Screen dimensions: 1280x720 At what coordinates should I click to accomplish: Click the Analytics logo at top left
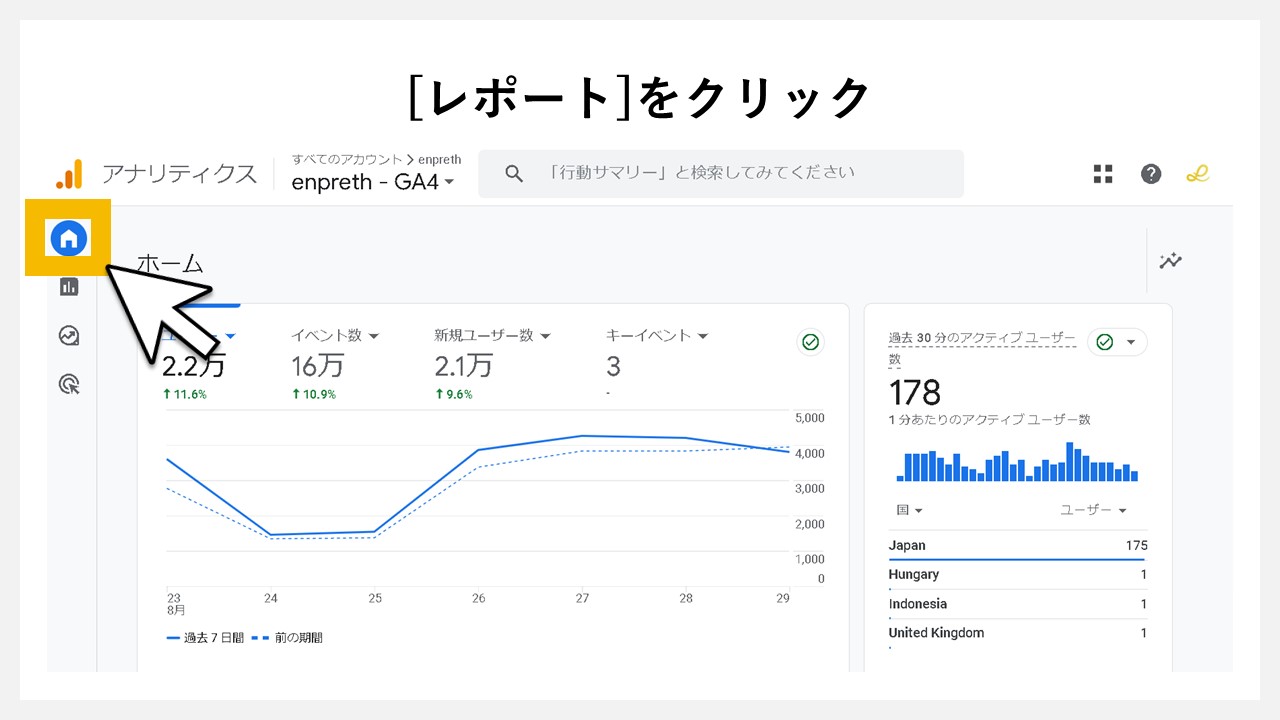click(68, 173)
